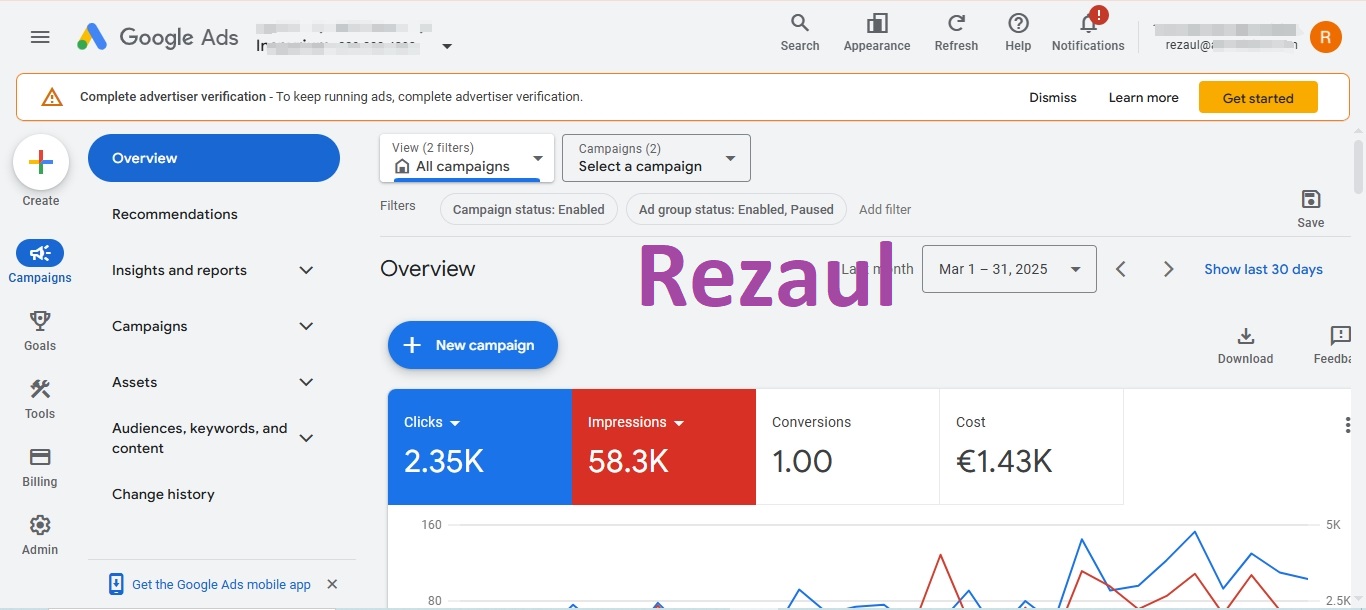This screenshot has width=1366, height=610.
Task: Click Learn more about verification
Action: coord(1143,98)
